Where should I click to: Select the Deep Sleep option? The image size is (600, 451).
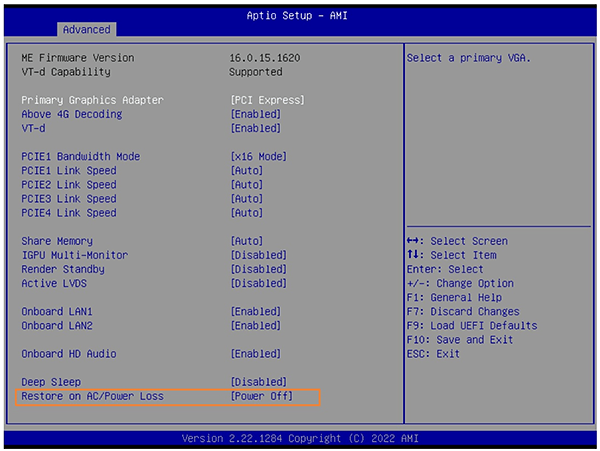tap(51, 382)
